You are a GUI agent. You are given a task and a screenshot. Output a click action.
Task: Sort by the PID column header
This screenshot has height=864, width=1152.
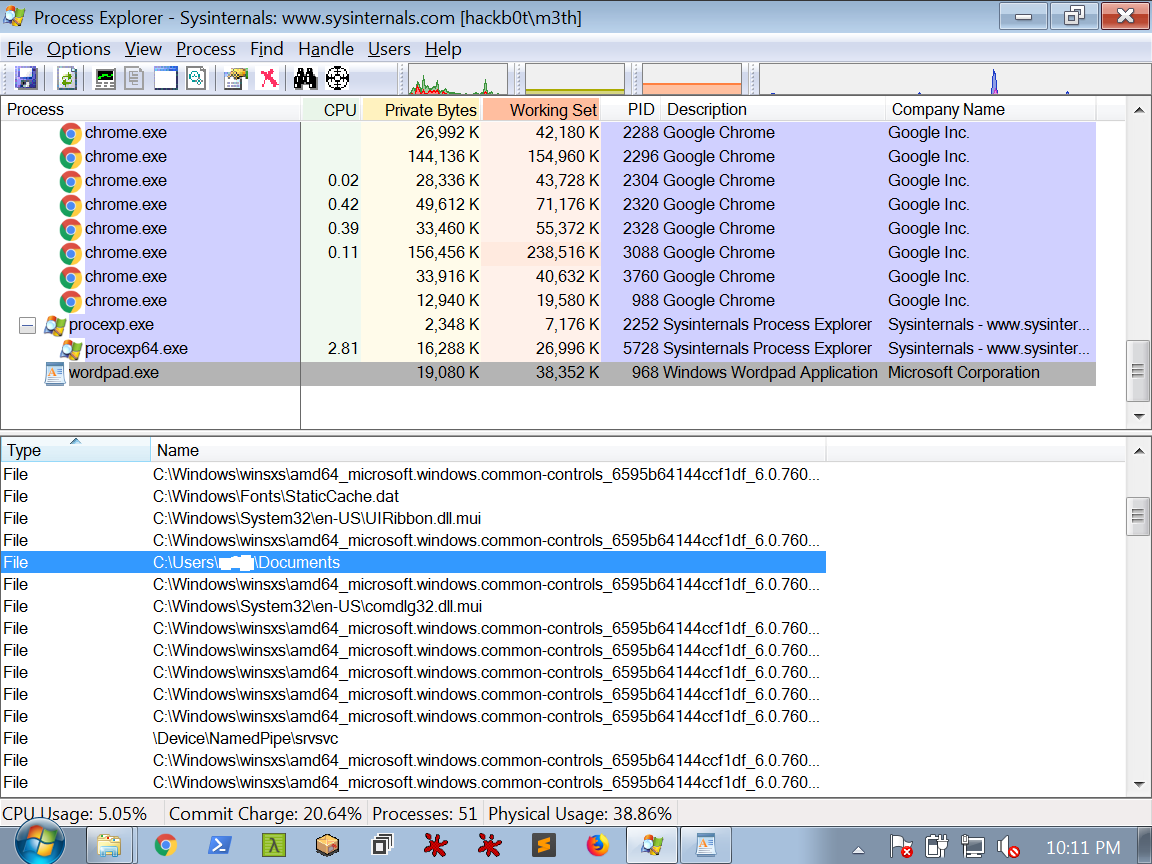[631, 109]
